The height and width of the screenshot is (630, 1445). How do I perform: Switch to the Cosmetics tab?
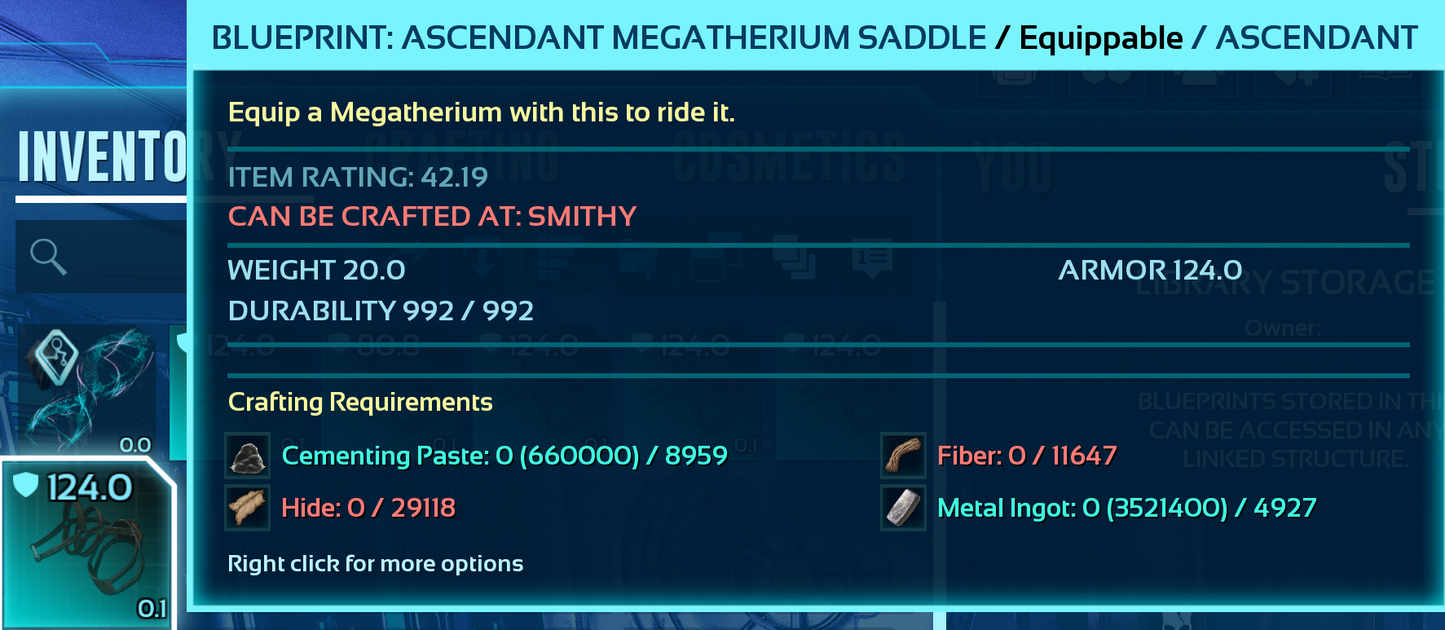[x=790, y=160]
